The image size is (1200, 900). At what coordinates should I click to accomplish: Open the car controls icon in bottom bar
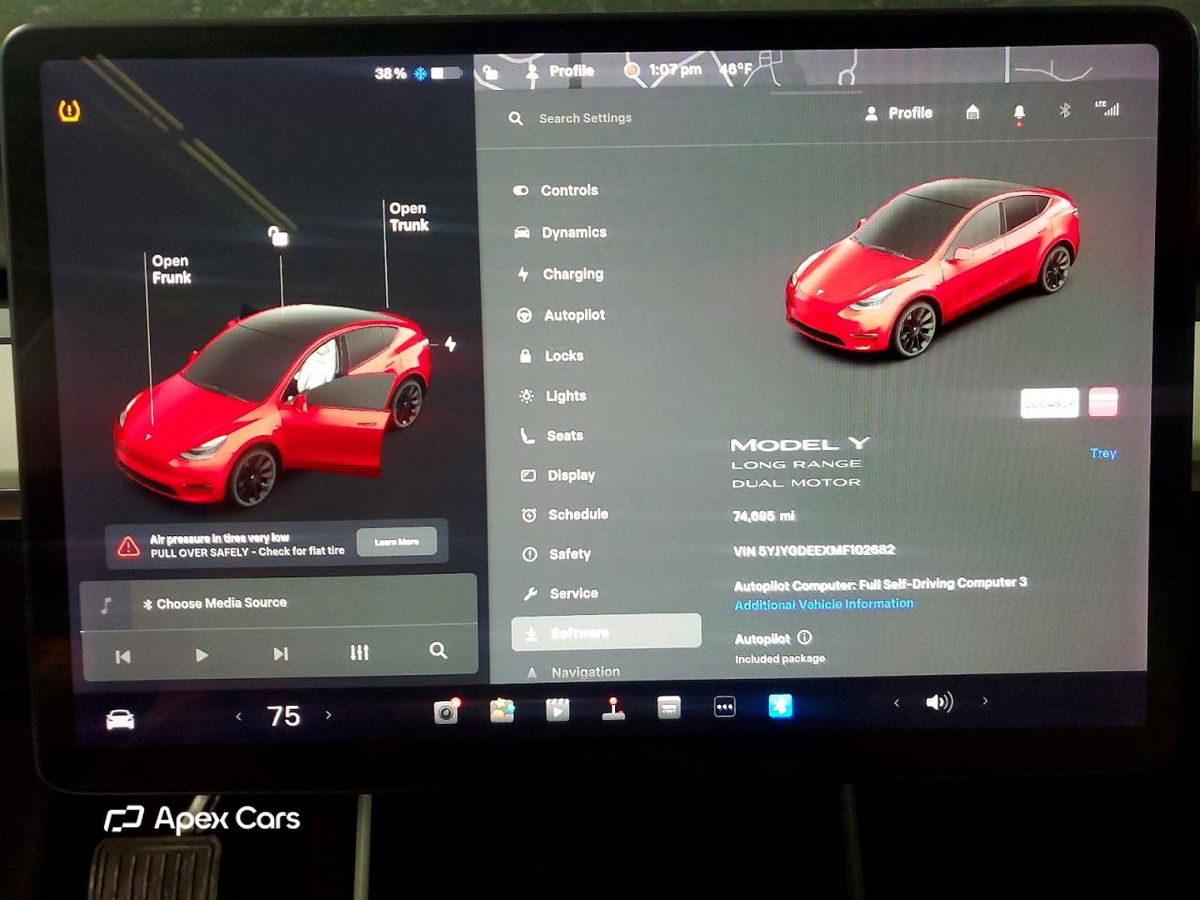(x=120, y=718)
